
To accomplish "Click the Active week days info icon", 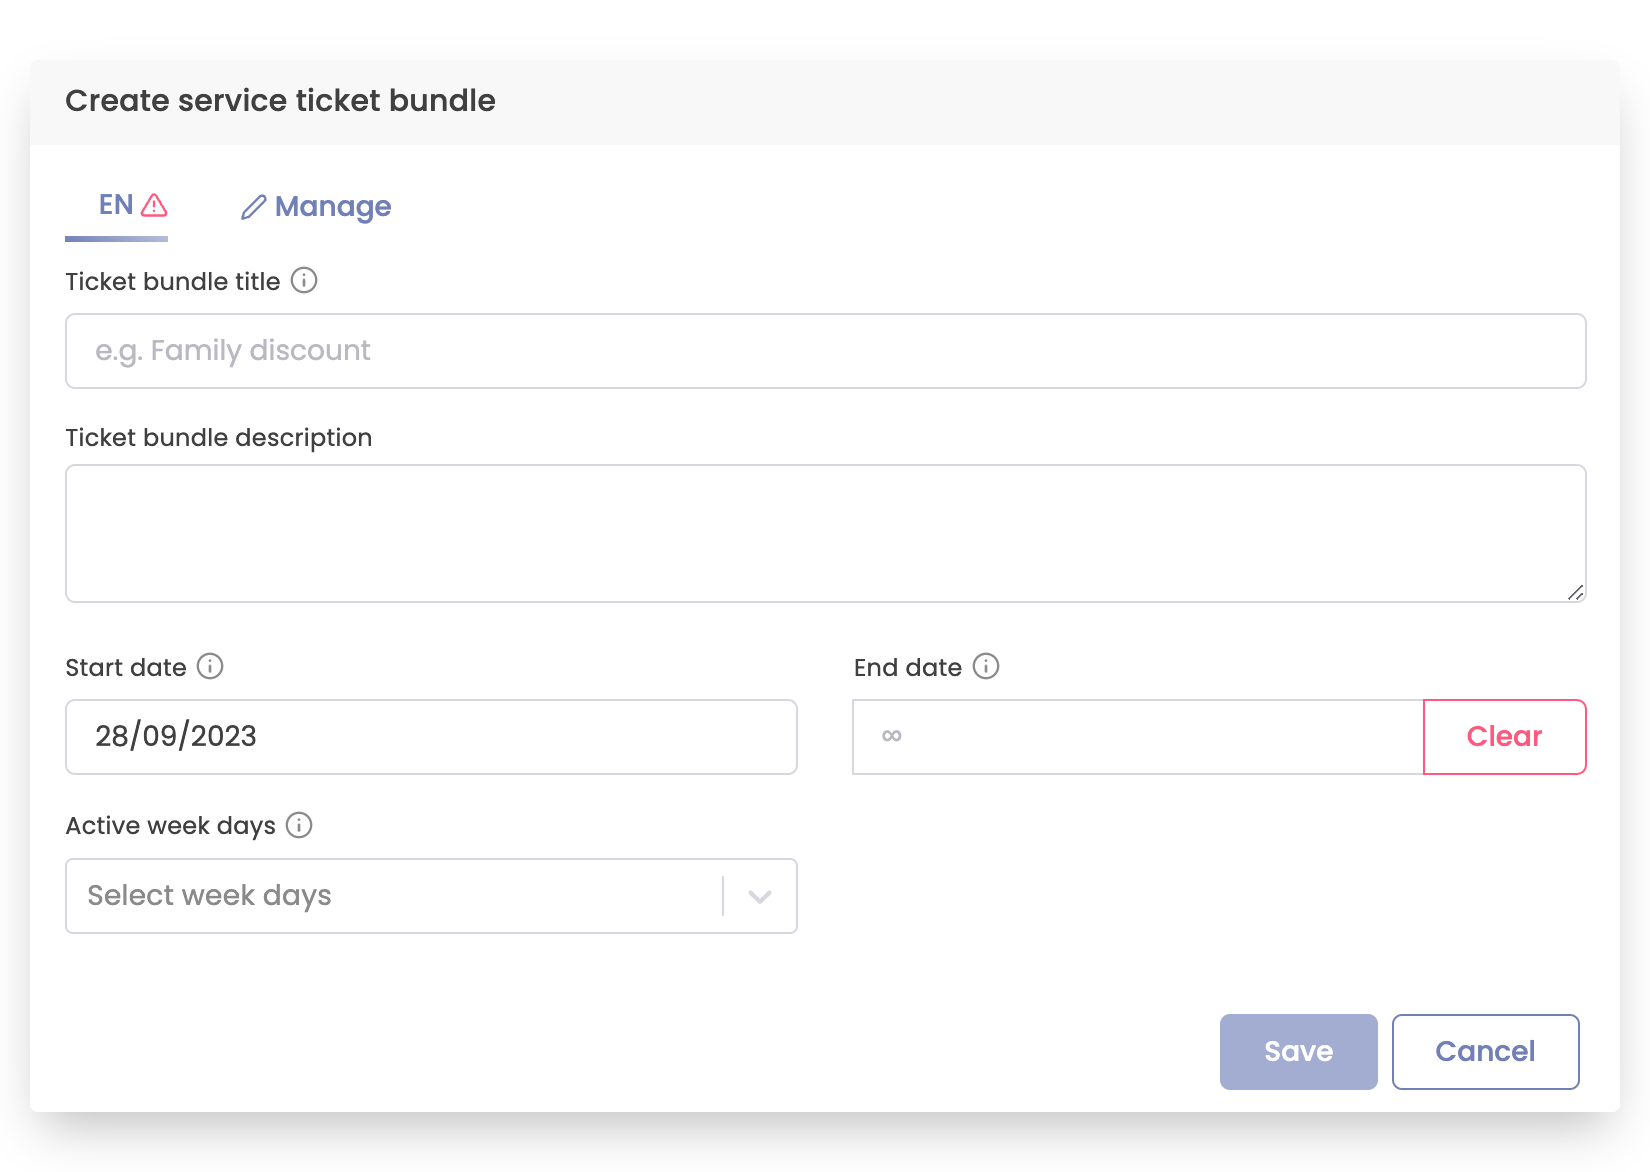I will point(299,825).
